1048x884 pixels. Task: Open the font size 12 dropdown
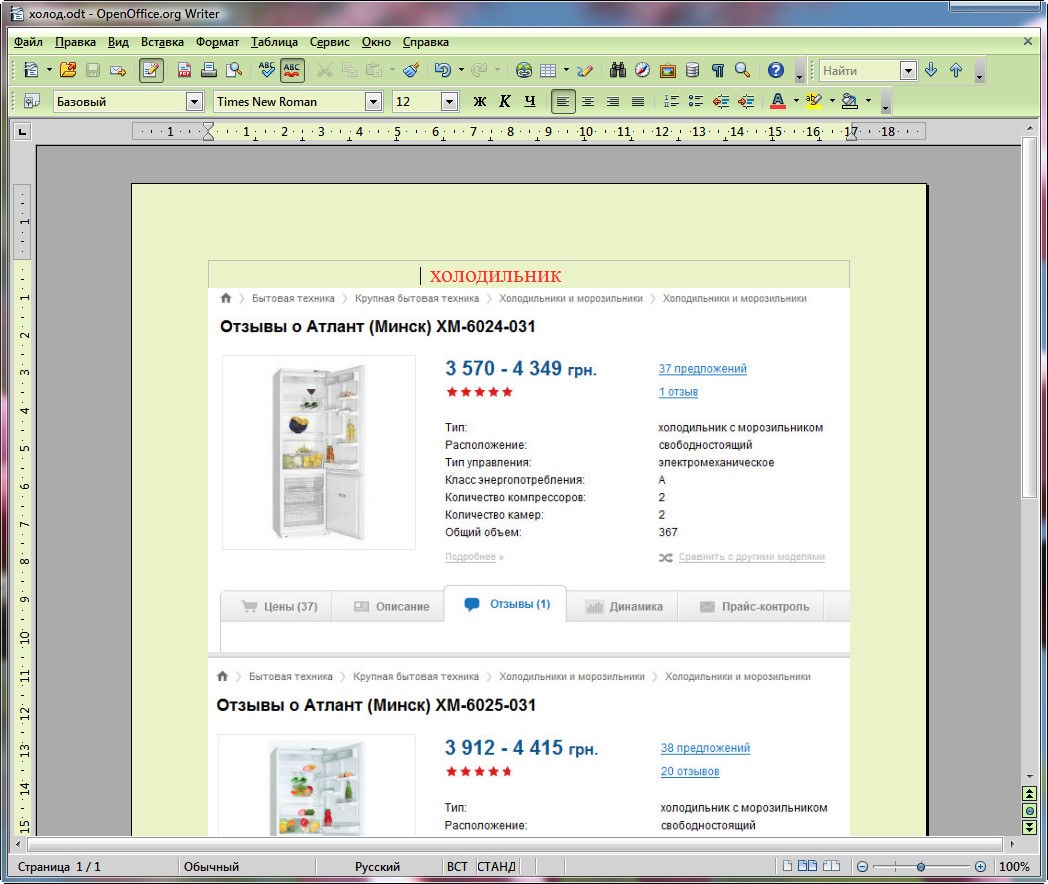point(450,101)
